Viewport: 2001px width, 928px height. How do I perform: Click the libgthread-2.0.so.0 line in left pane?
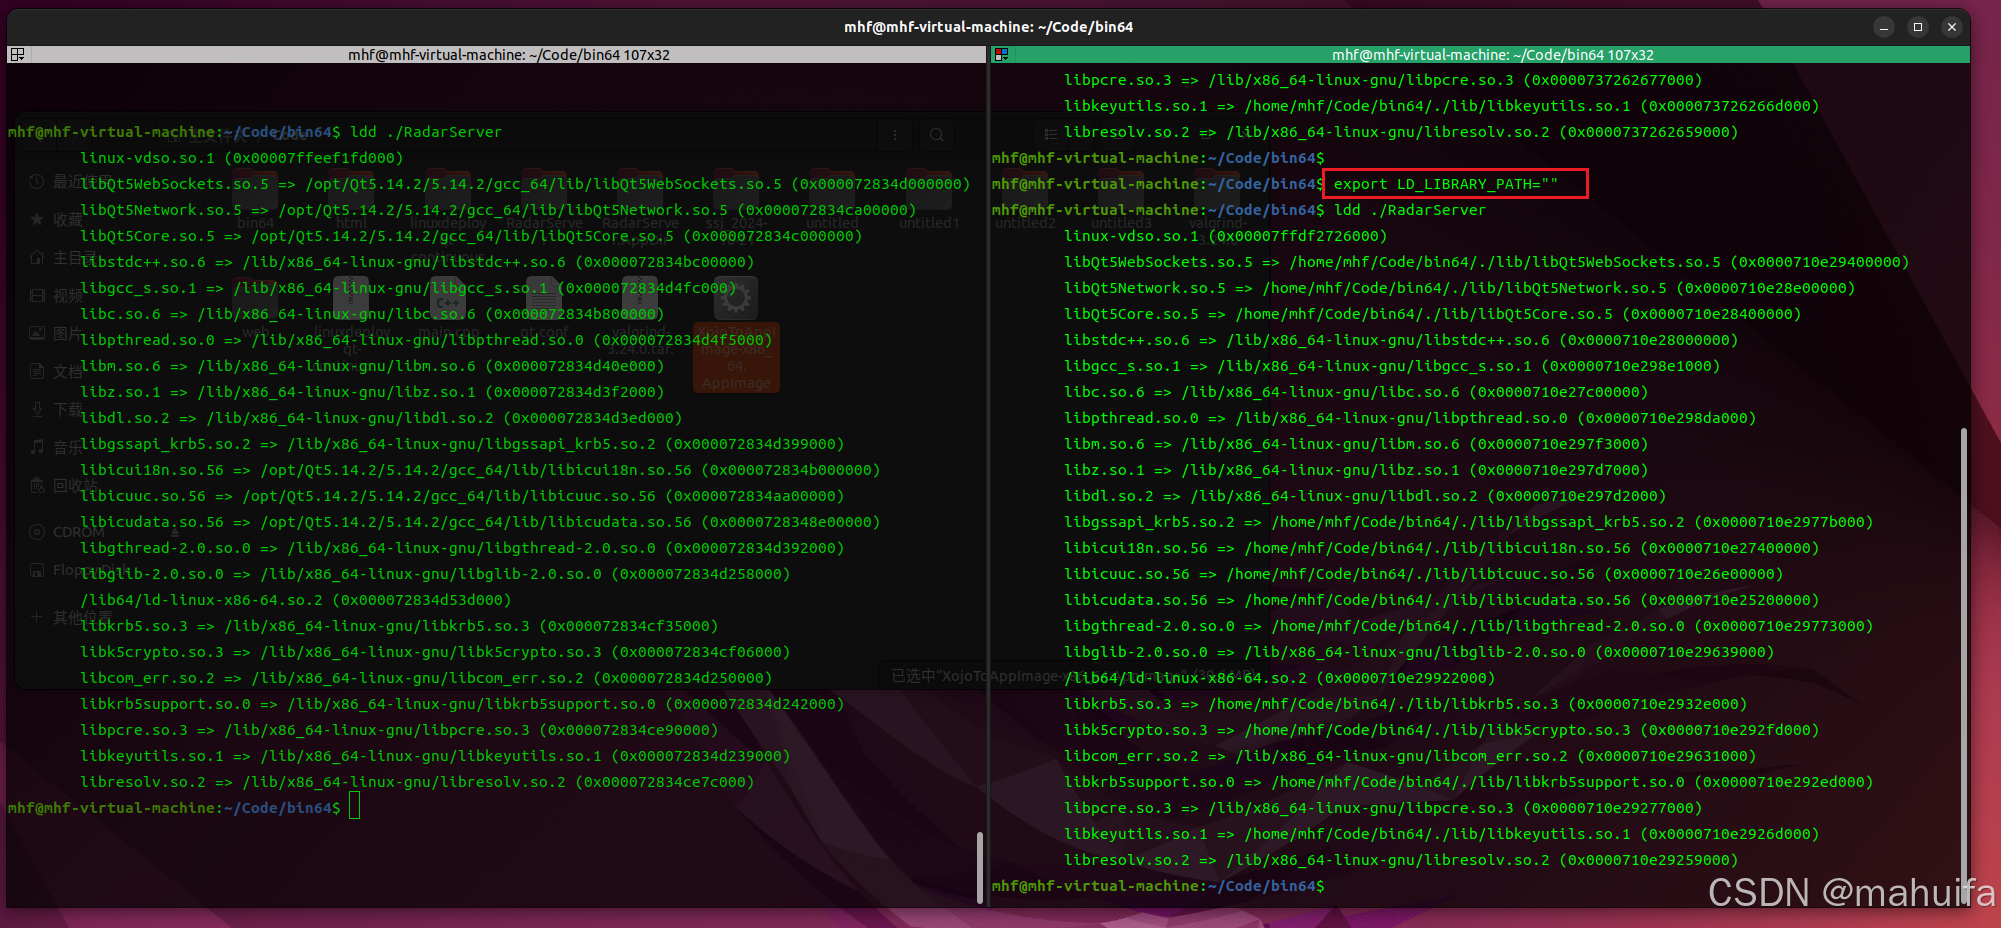point(462,548)
